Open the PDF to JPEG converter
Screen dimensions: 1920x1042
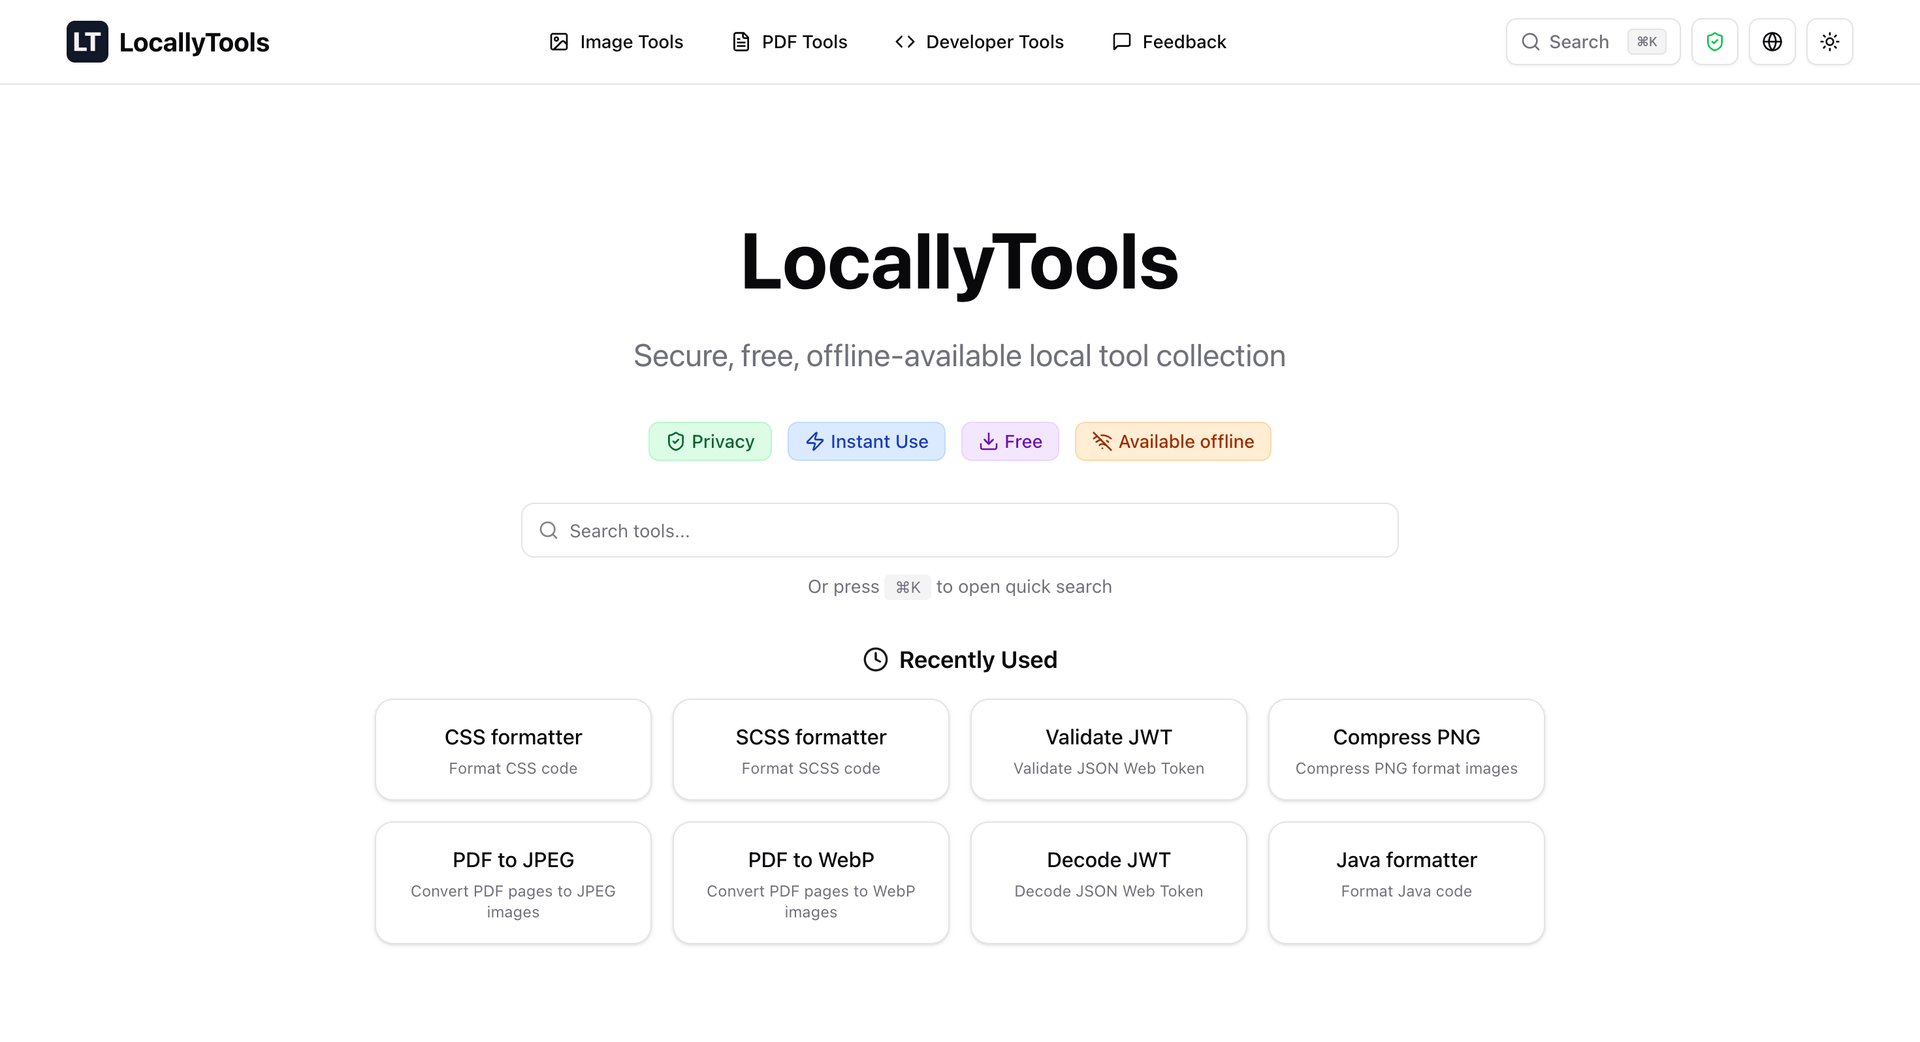click(x=513, y=883)
